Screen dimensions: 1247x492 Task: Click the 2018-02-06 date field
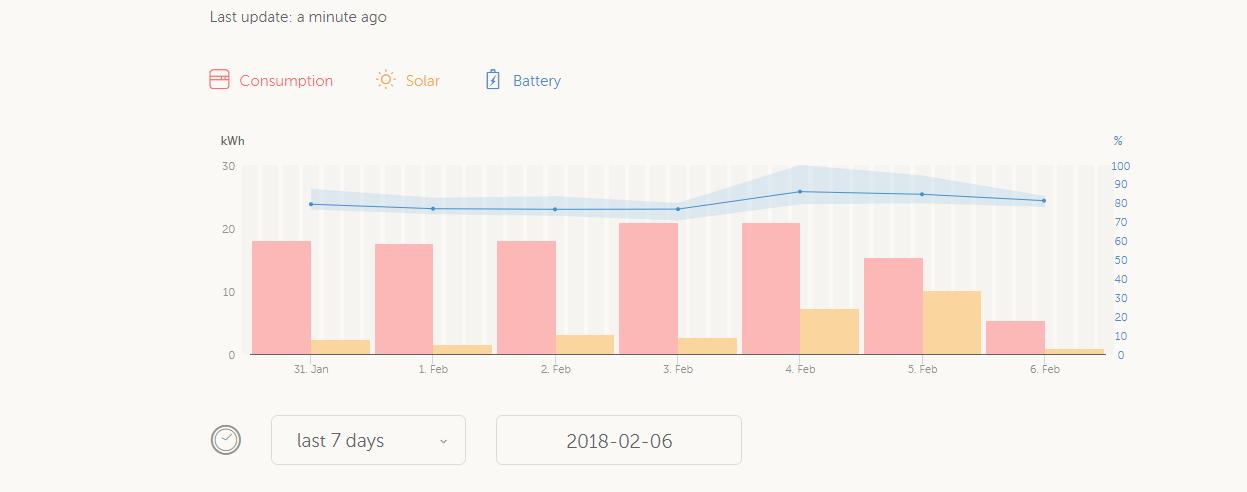[x=619, y=440]
